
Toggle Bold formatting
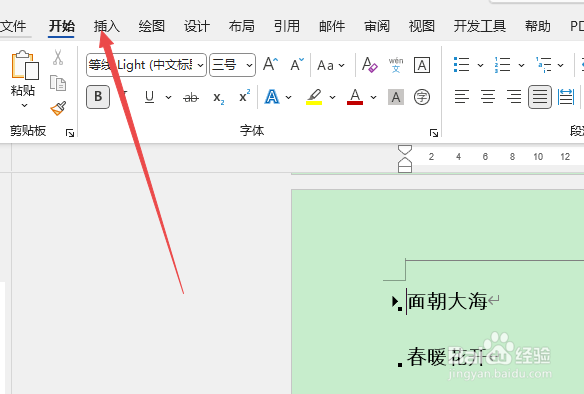98,97
